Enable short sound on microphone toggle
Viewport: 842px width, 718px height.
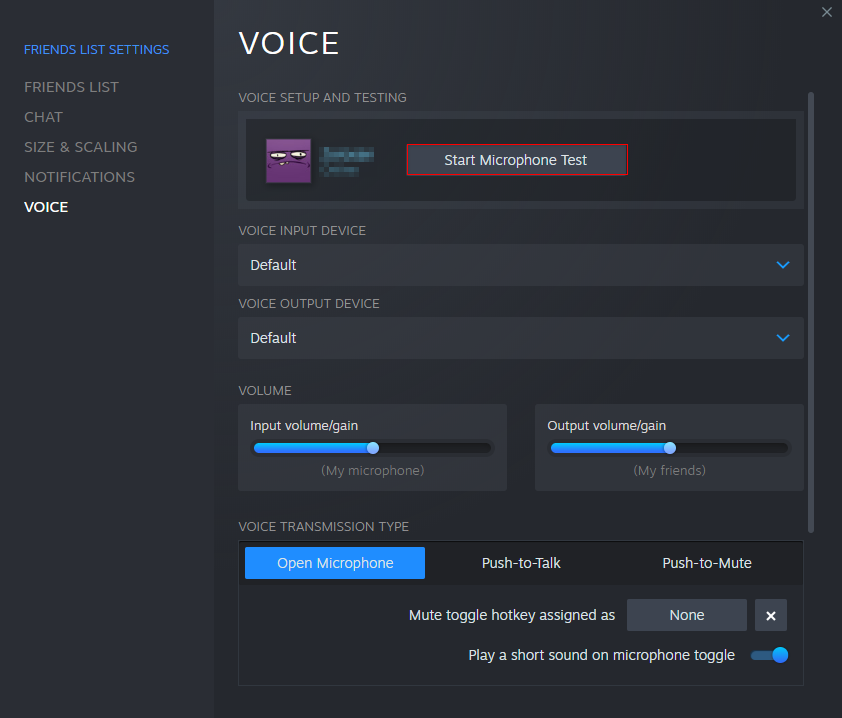[769, 655]
